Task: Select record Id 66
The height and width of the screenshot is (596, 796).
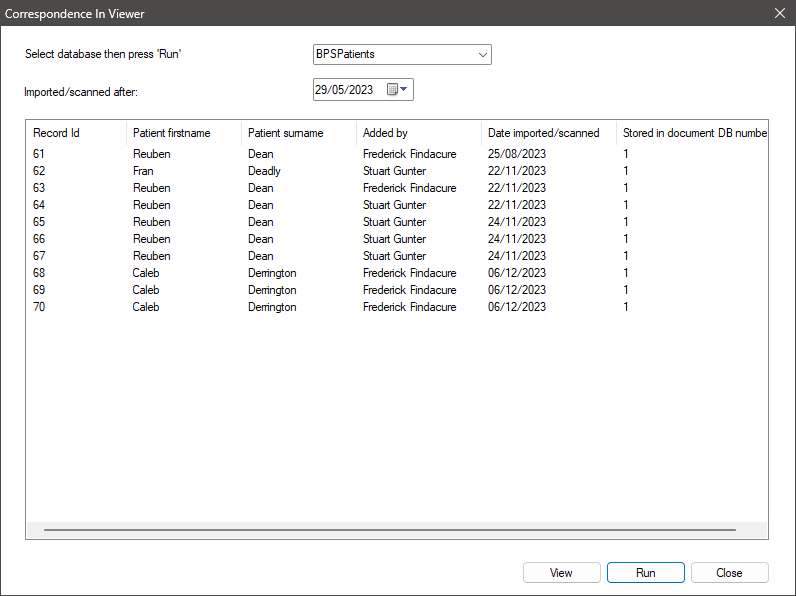Action: pyautogui.click(x=39, y=239)
